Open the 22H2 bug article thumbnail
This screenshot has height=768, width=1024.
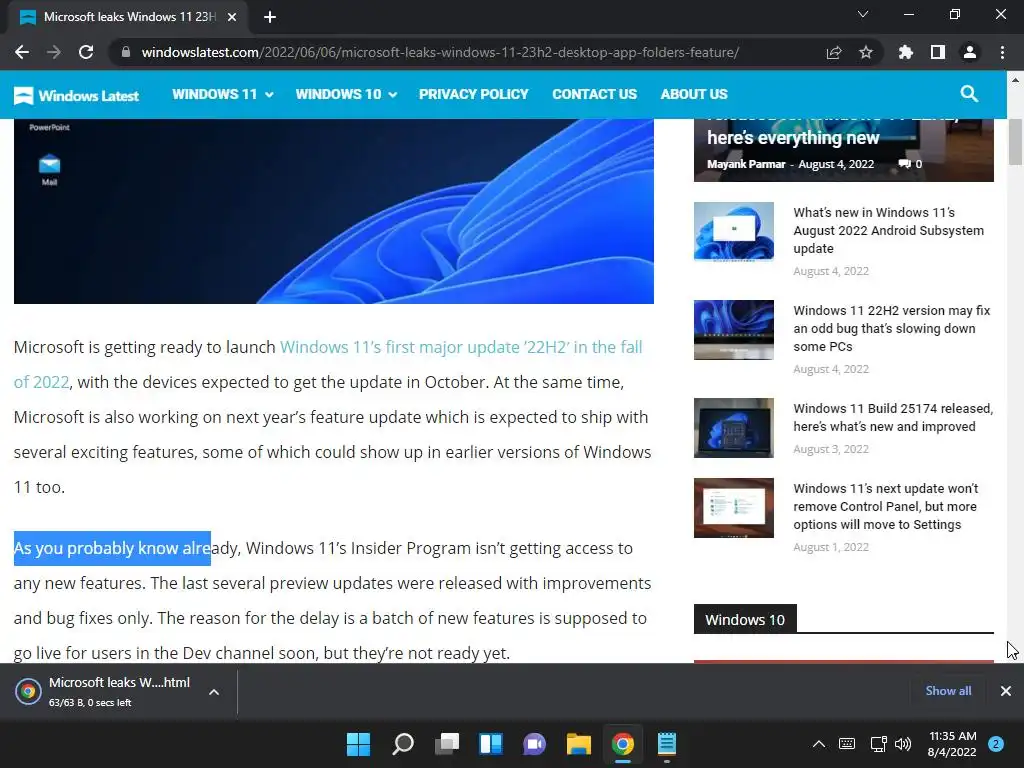[733, 330]
